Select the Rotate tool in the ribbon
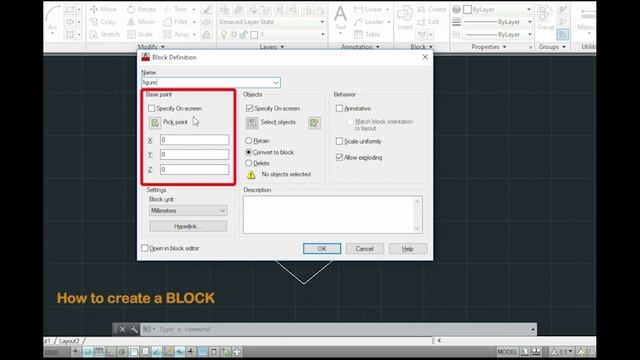Screen dimensions: 640x360 pyautogui.click(x=141, y=9)
